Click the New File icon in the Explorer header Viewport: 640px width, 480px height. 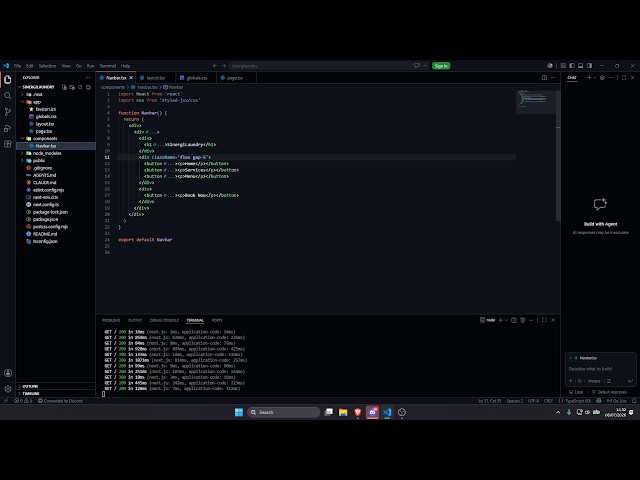click(x=64, y=87)
